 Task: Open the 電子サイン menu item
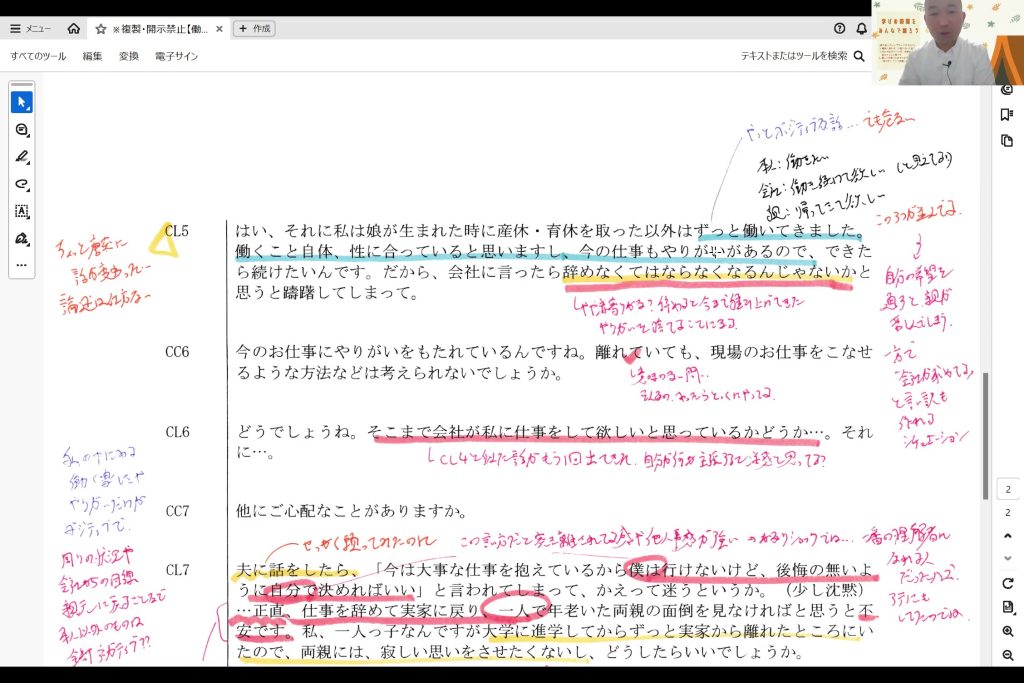(176, 56)
